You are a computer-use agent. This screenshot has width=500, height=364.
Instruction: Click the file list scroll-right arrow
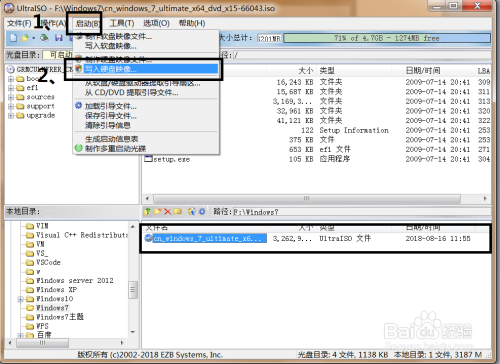point(485,199)
